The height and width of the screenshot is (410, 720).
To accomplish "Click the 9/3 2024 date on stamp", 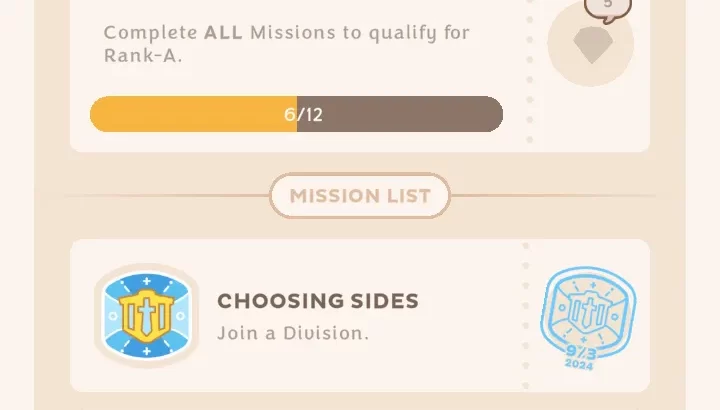I will click(x=579, y=357).
